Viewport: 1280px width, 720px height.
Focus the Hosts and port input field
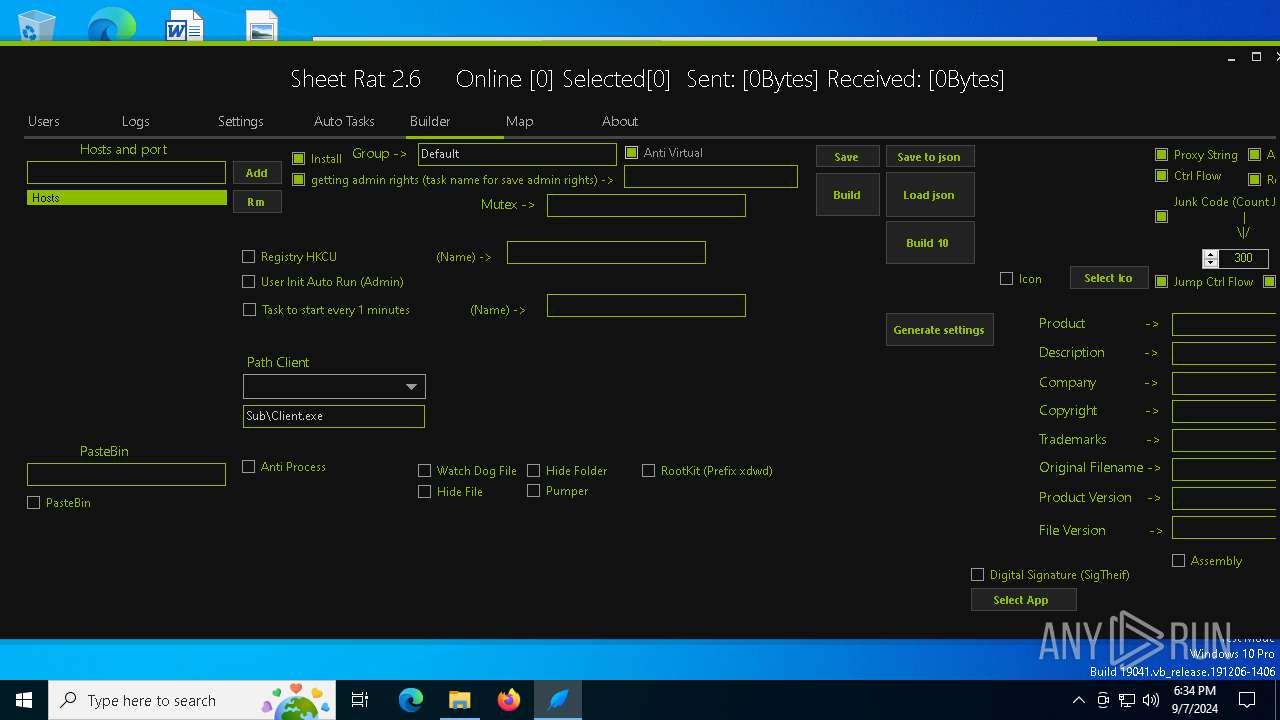point(126,173)
